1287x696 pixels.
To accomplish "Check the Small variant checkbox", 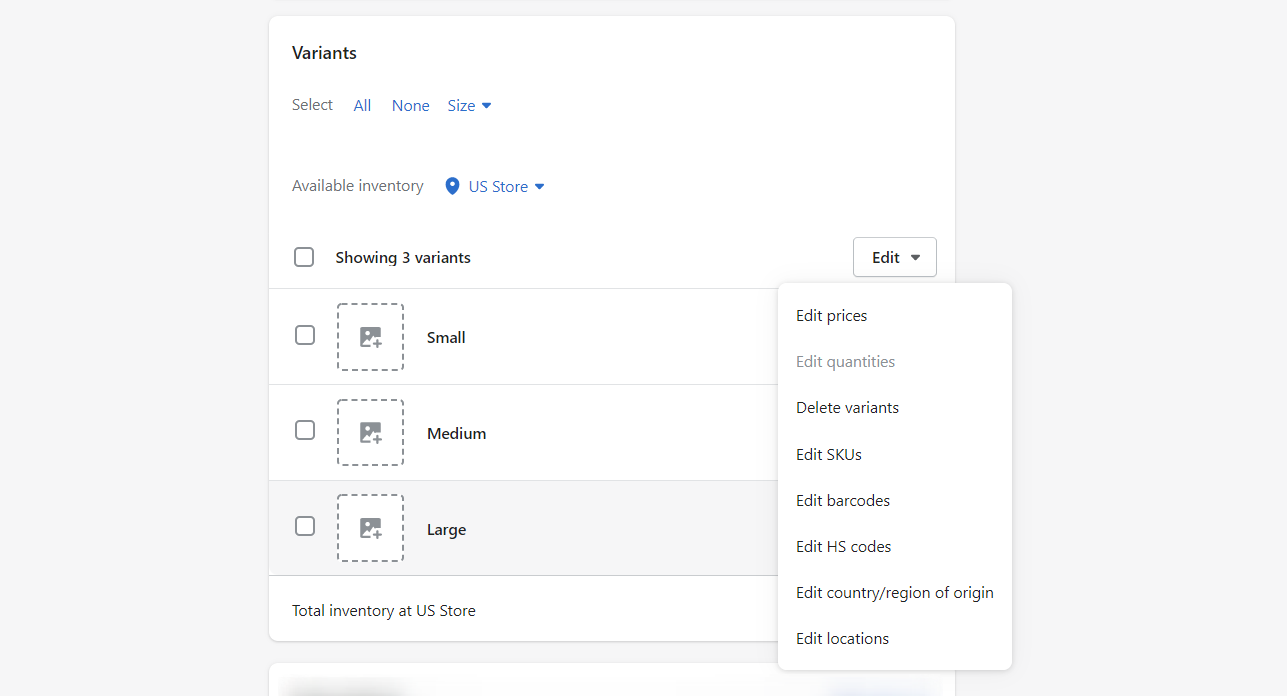I will pyautogui.click(x=304, y=335).
